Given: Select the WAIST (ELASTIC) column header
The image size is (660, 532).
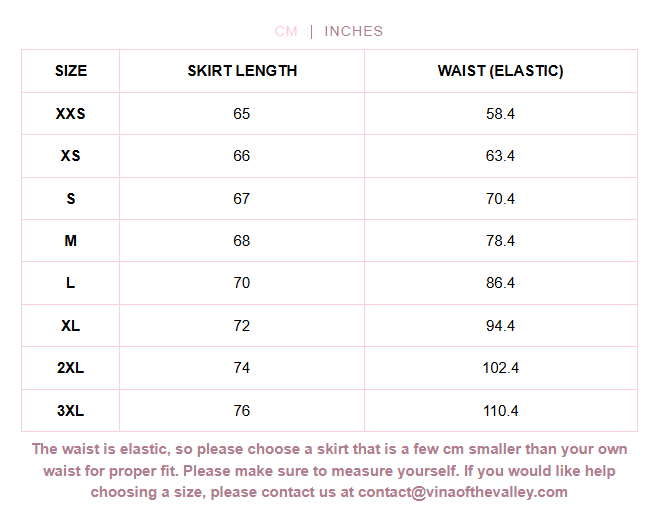Looking at the screenshot, I should pos(500,71).
